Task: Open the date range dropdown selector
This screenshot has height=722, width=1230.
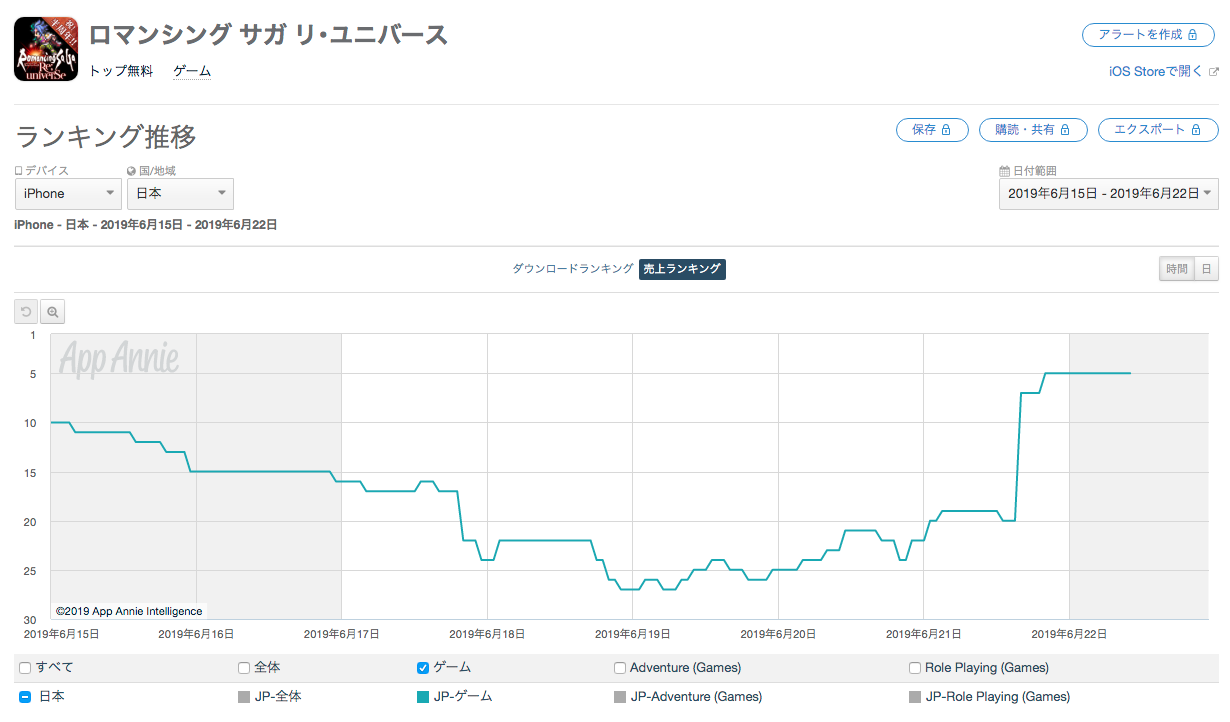Action: click(1109, 194)
